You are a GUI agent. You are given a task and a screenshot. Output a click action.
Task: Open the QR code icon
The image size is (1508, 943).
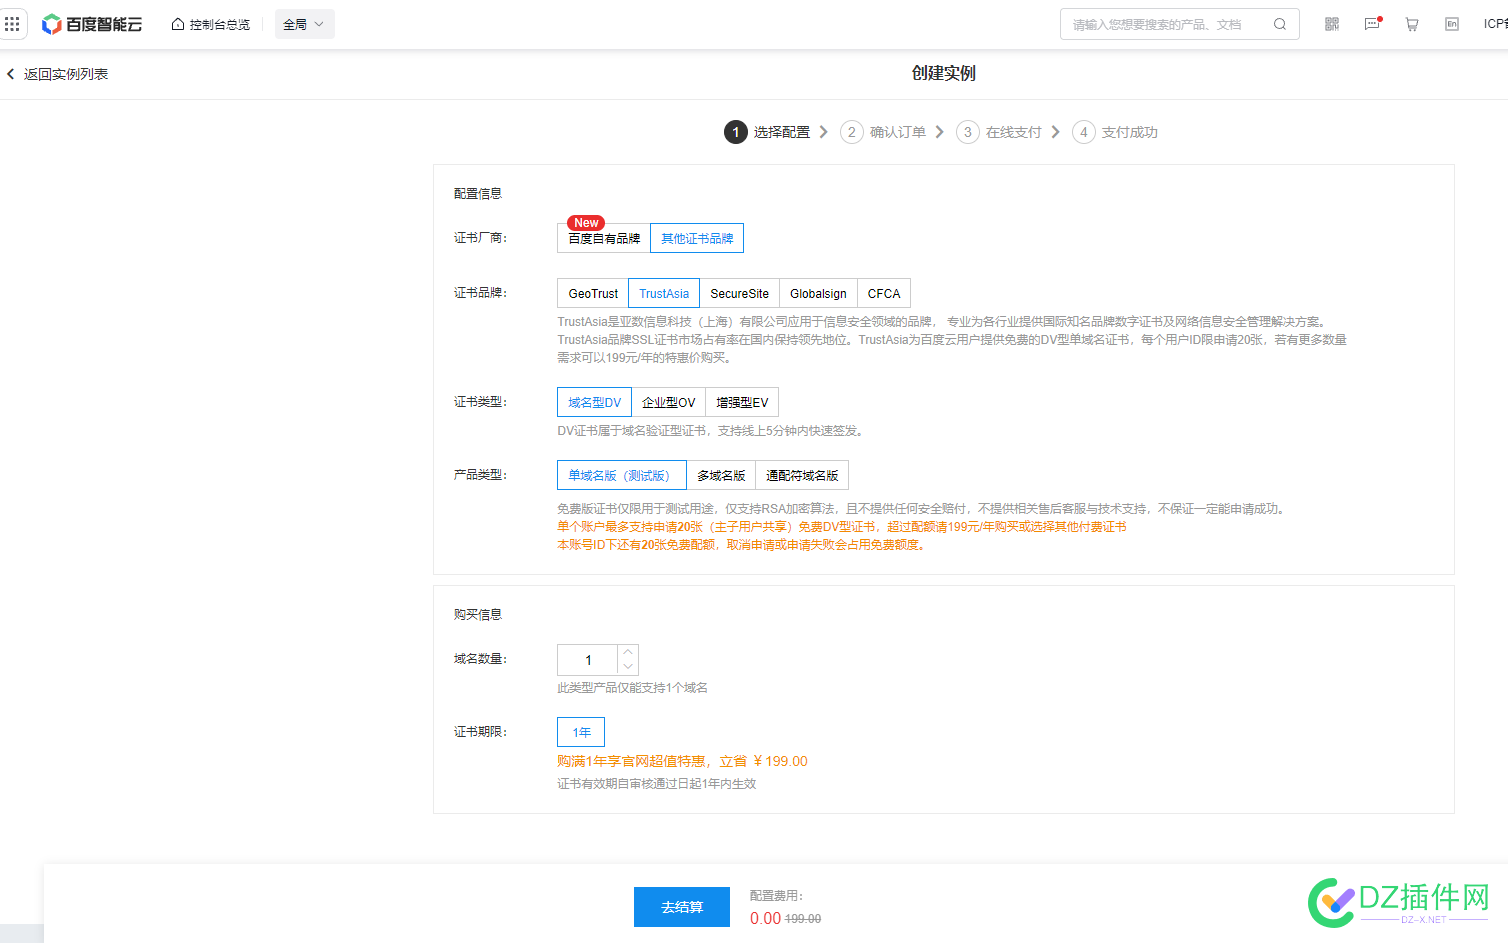[x=1332, y=24]
